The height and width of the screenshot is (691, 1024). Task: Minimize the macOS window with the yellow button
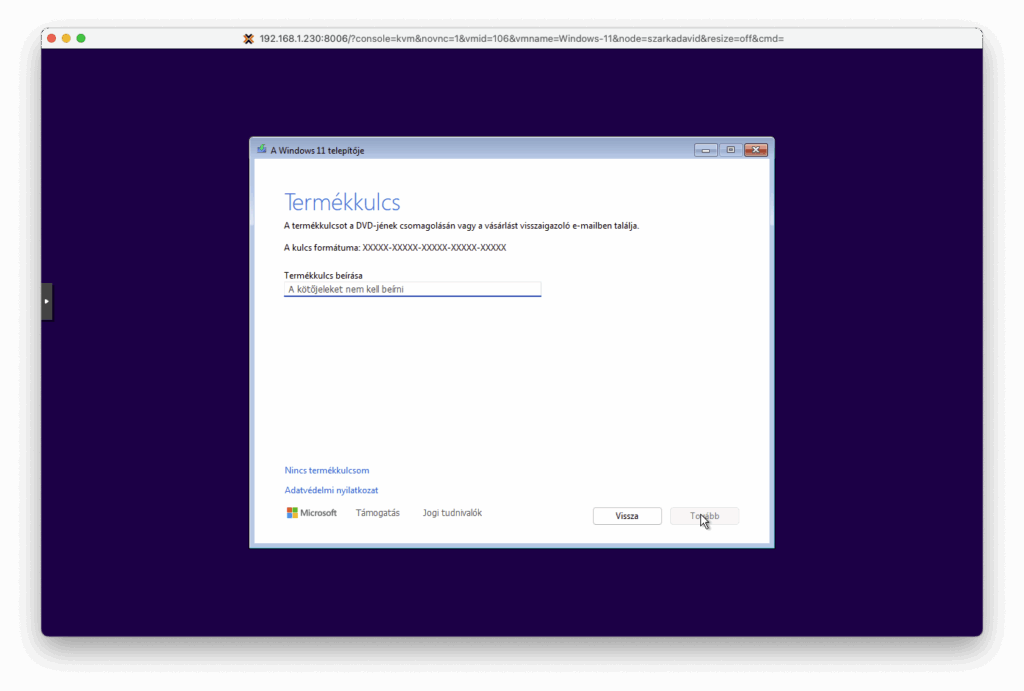66,39
